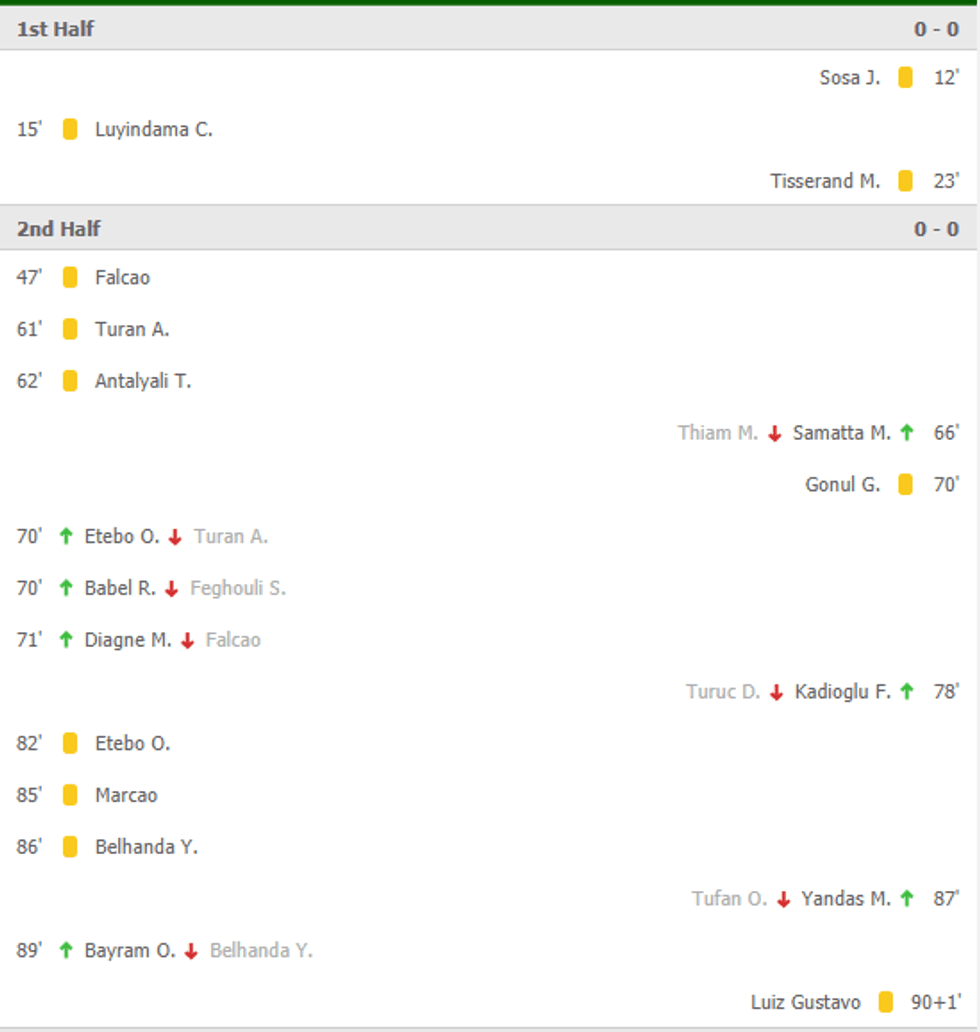Image resolution: width=980 pixels, height=1032 pixels.
Task: Open substituted player Feghouli S.
Action: (238, 588)
